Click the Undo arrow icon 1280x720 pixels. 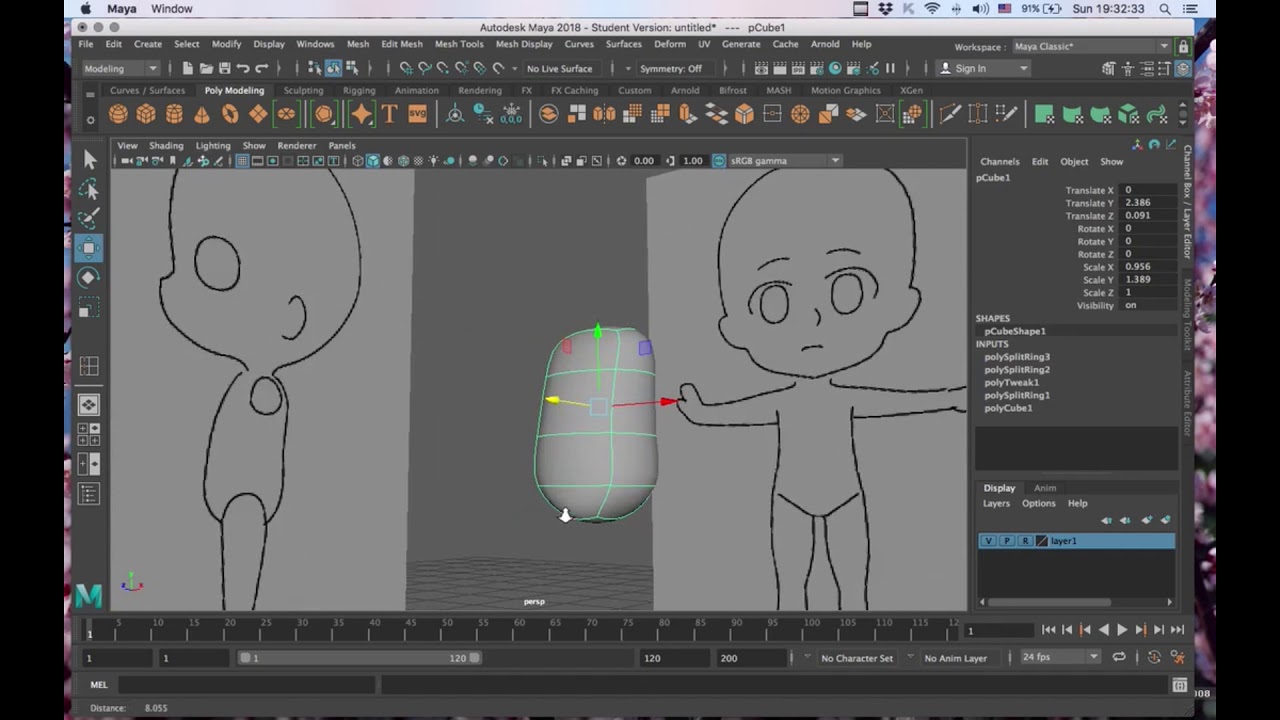(243, 68)
